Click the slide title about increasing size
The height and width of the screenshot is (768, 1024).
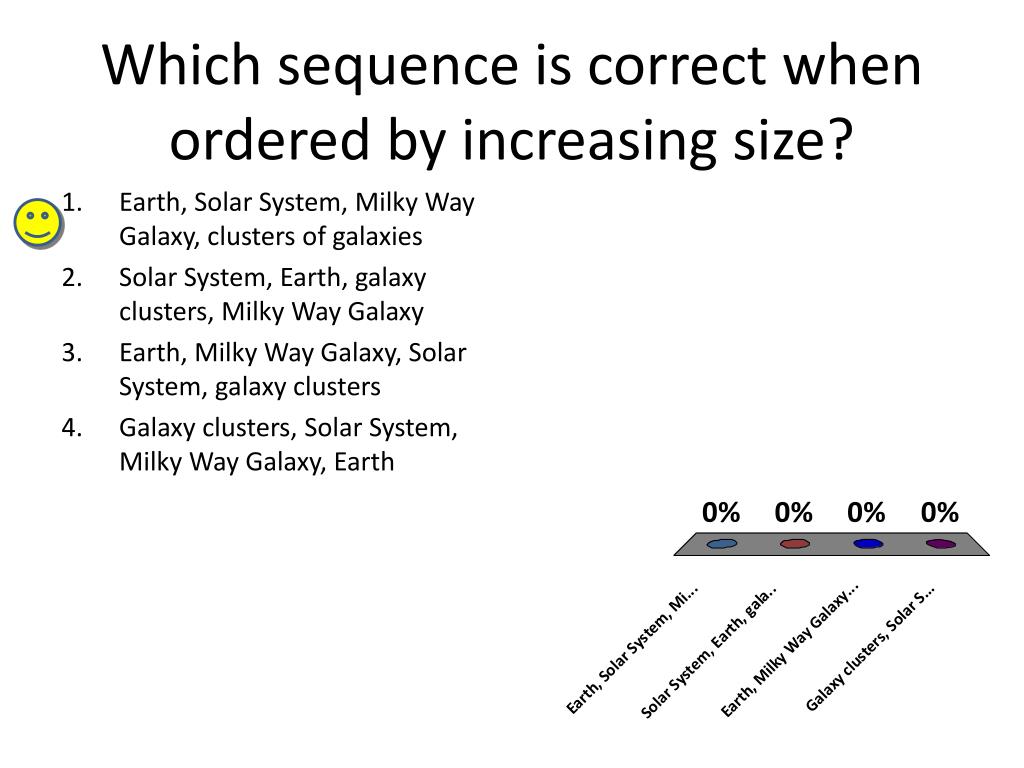coord(512,103)
